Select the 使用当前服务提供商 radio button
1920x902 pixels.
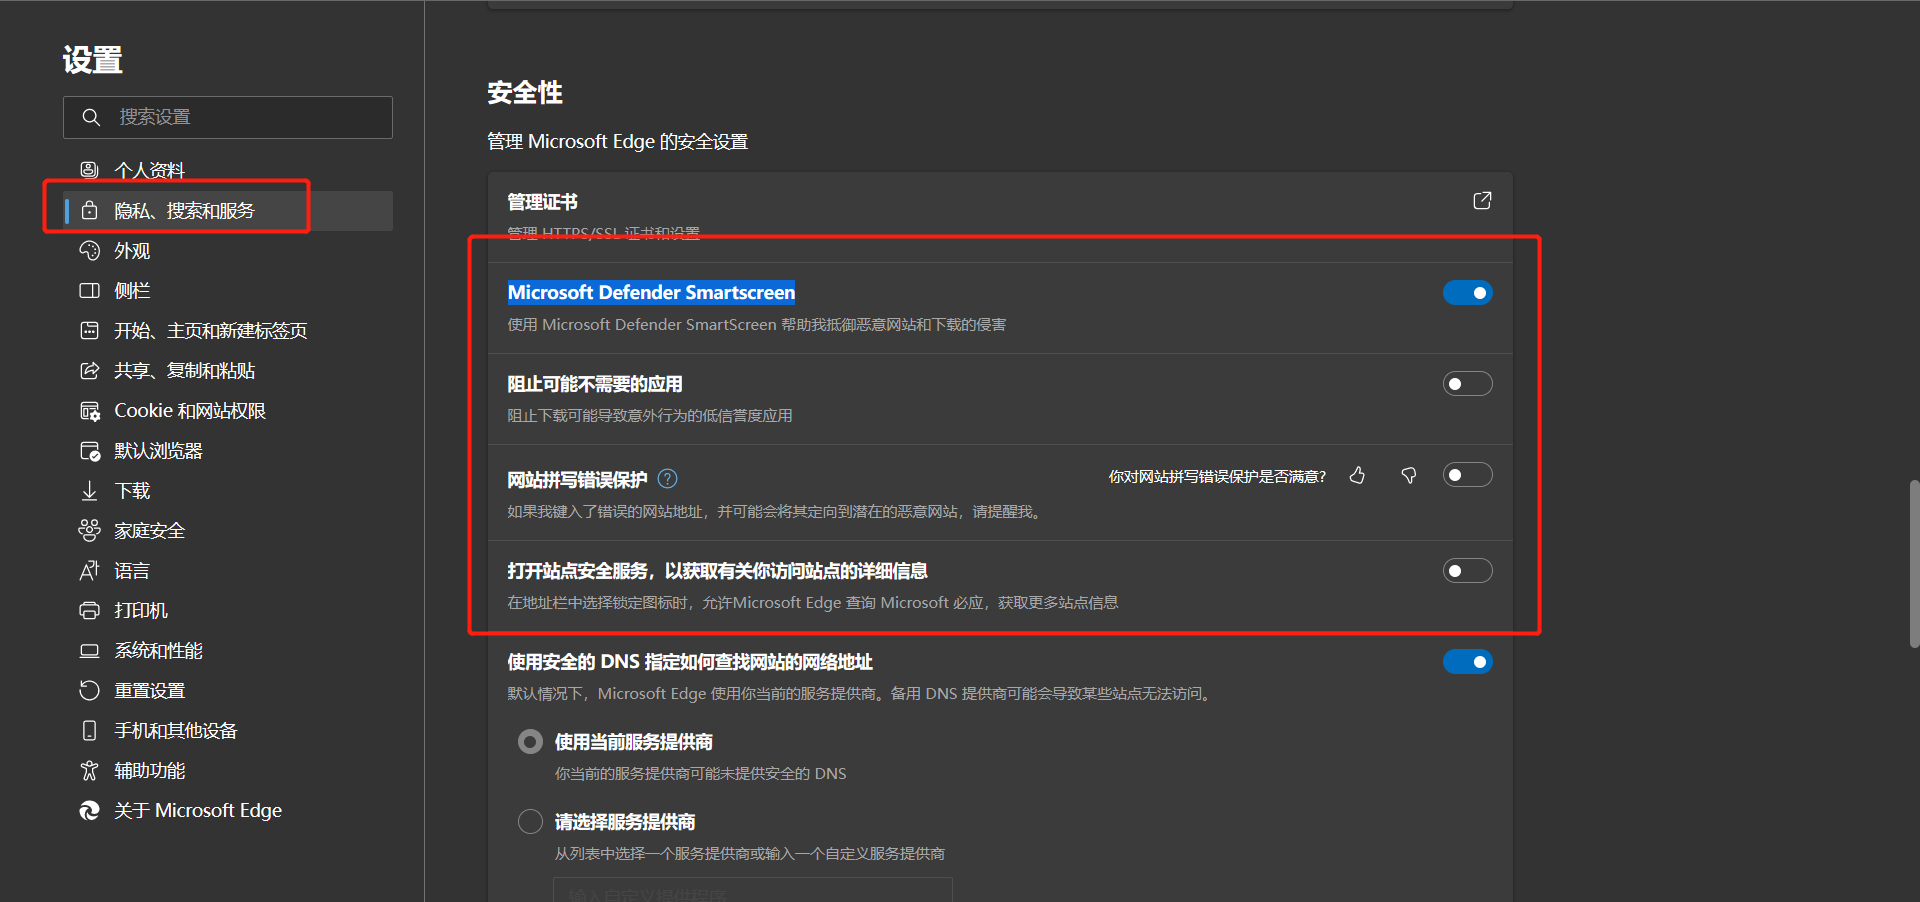point(530,742)
